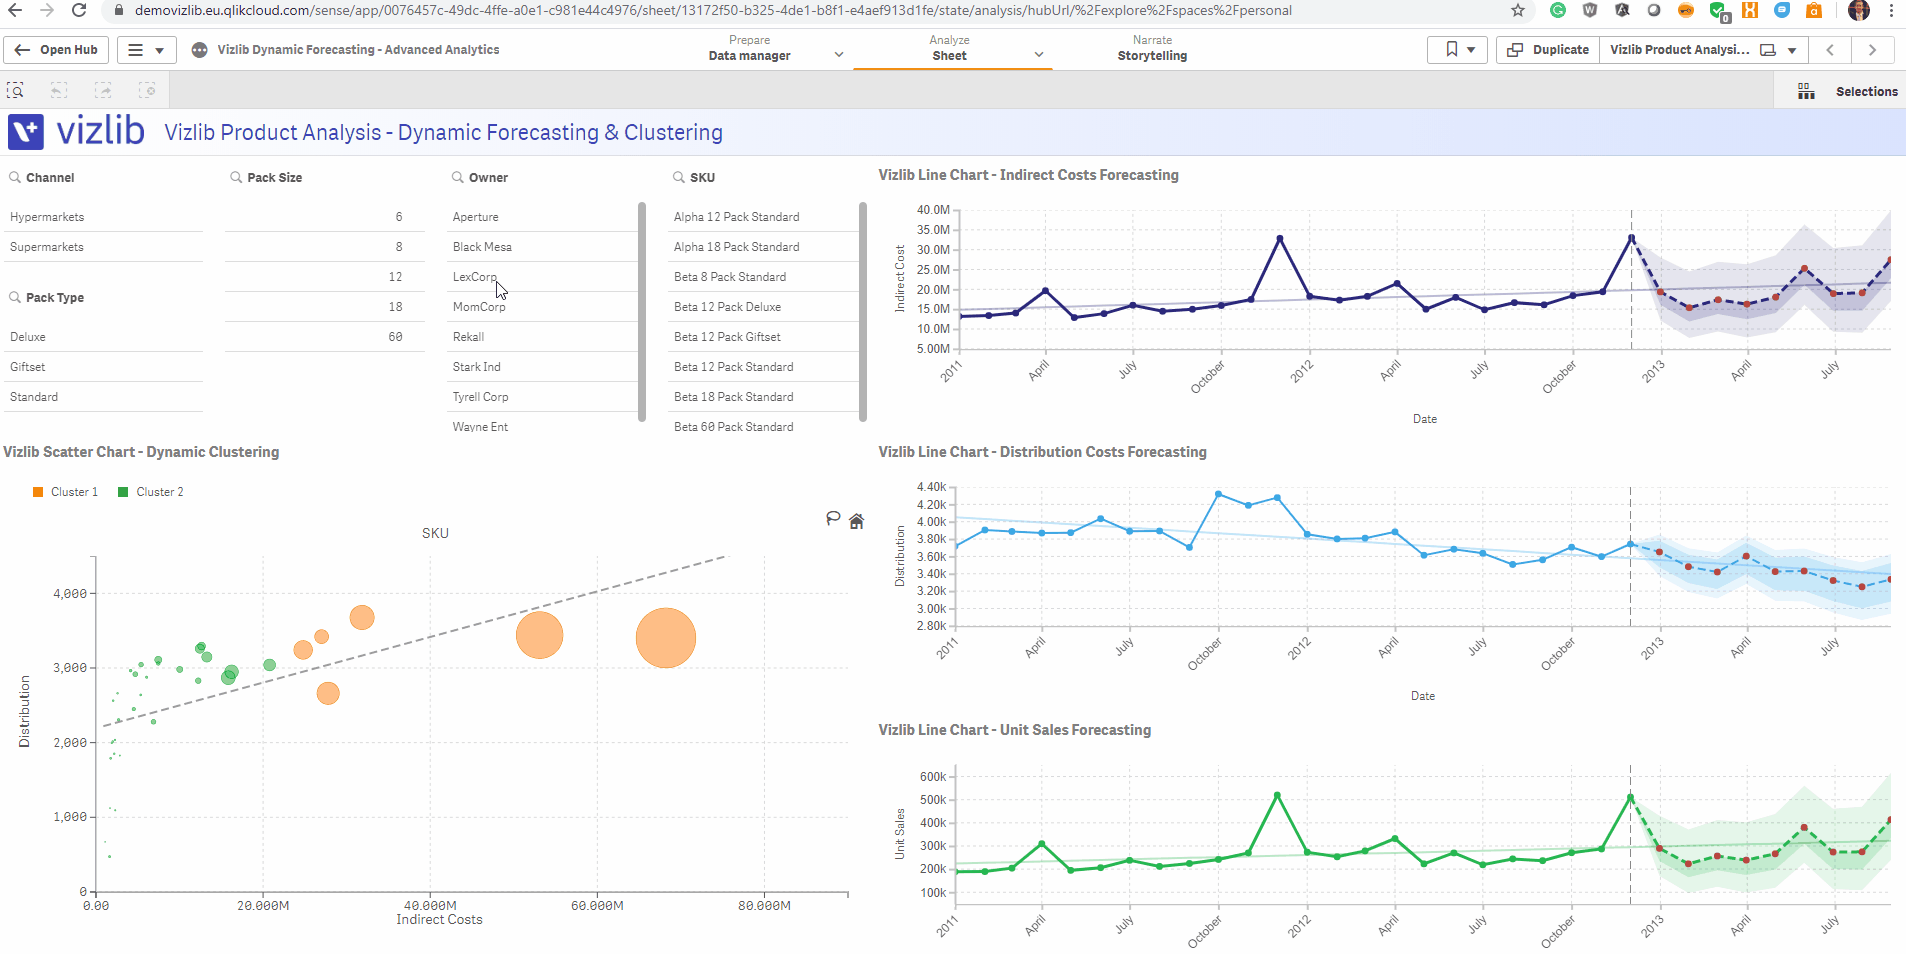Switch to the Analyze Sheet tab
Viewport: 1906px width, 954px height.
pyautogui.click(x=949, y=48)
